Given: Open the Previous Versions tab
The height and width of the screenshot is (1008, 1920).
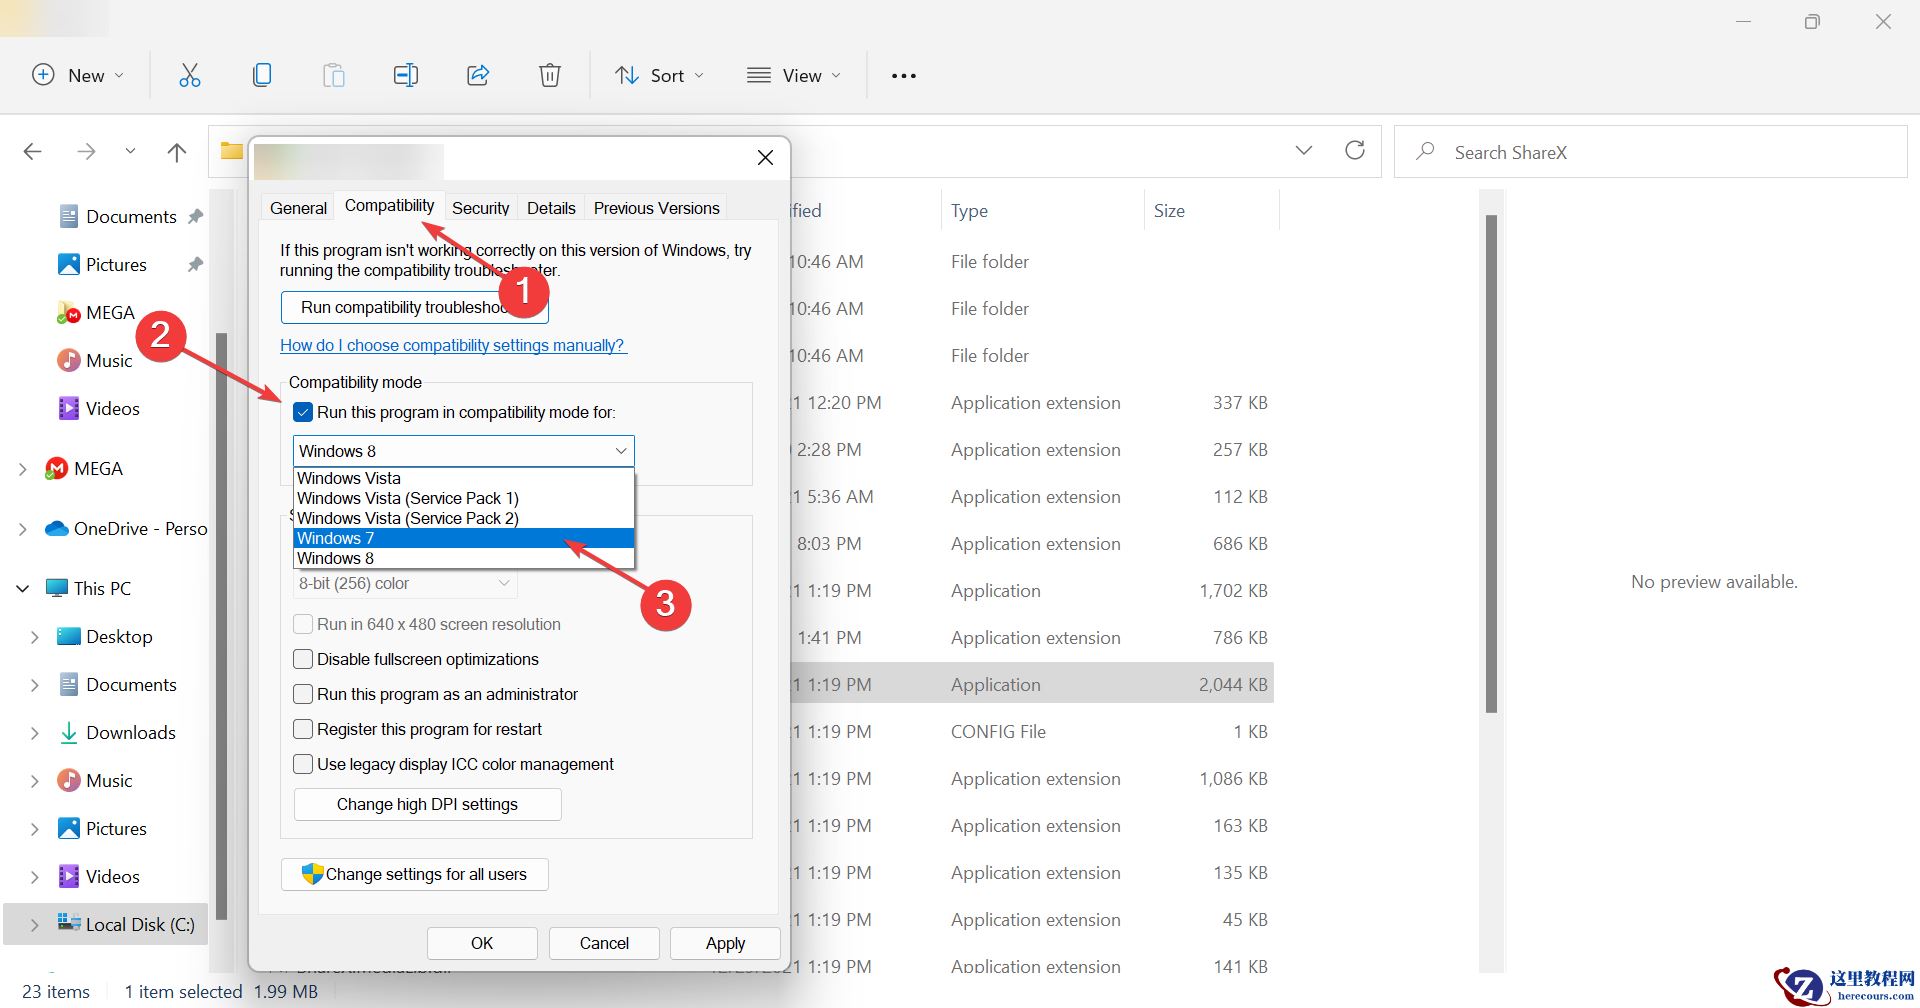Looking at the screenshot, I should pyautogui.click(x=656, y=208).
